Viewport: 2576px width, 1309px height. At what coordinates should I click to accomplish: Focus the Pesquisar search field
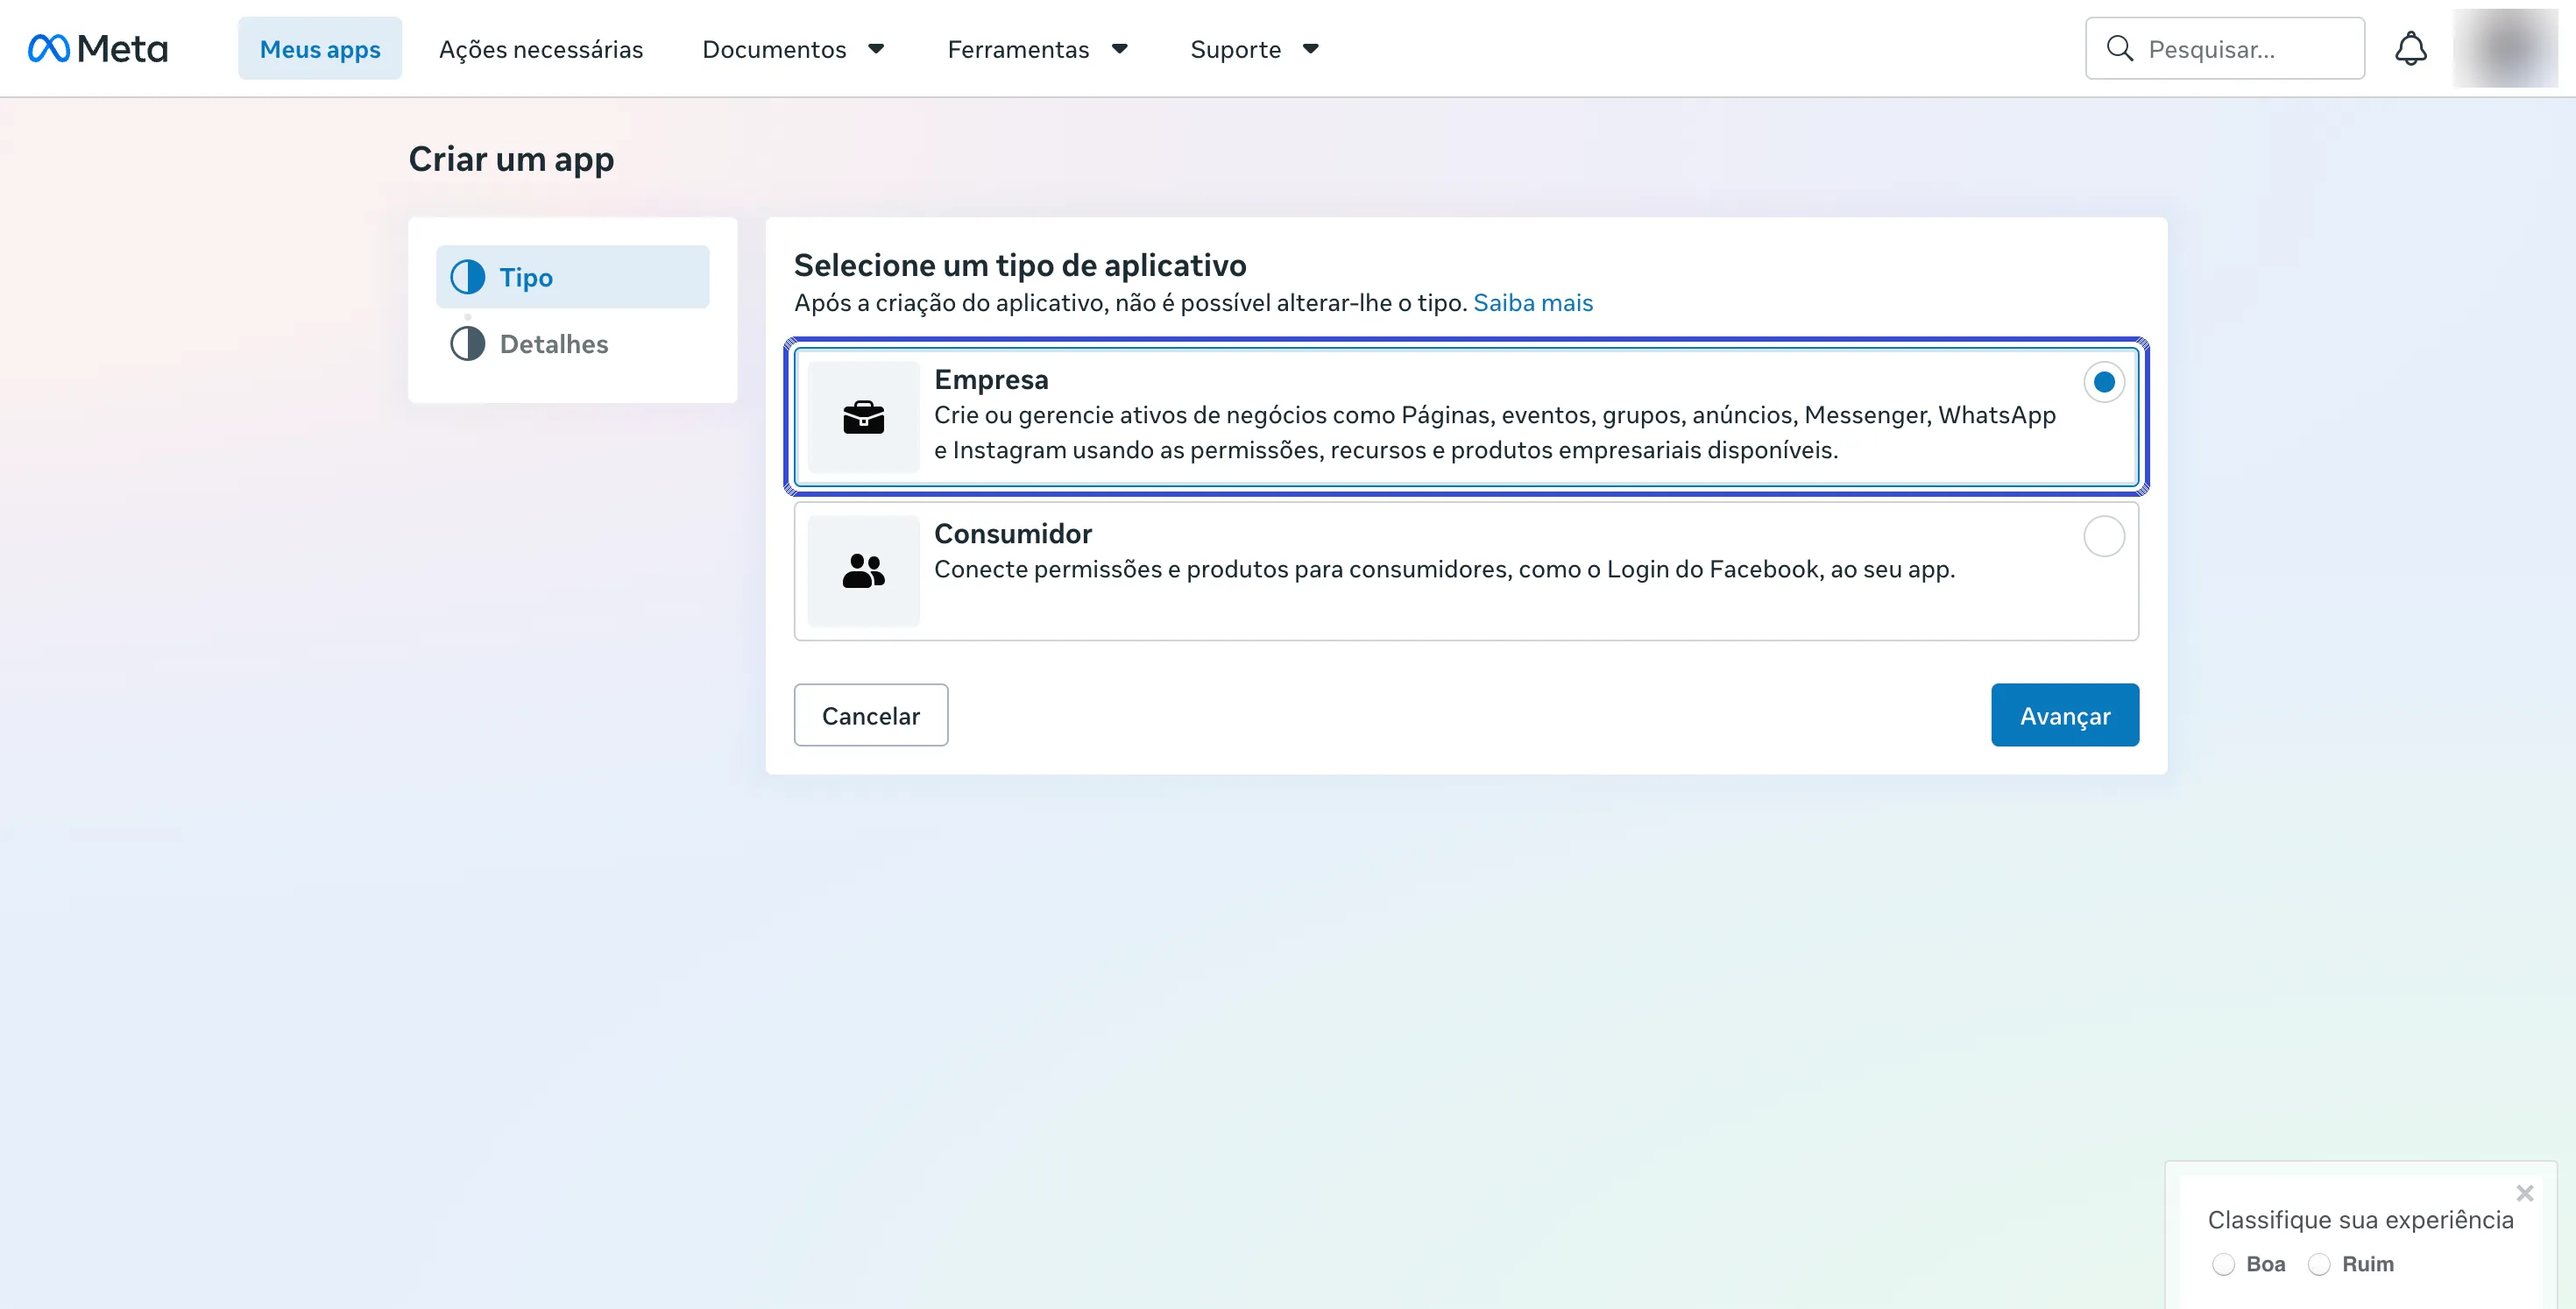2225,48
